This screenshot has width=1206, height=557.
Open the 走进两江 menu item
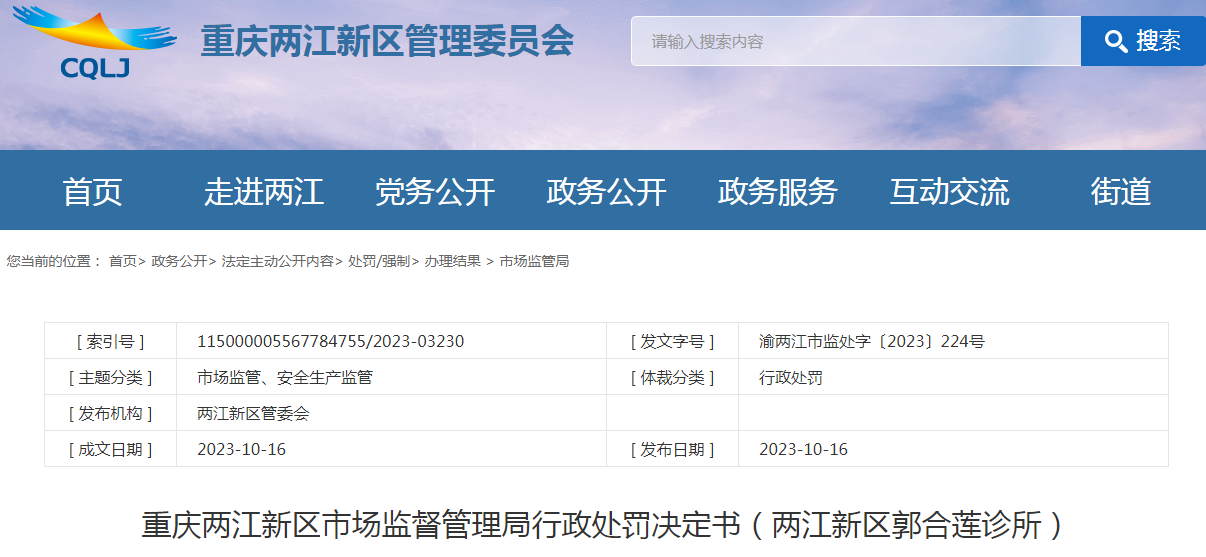point(264,191)
